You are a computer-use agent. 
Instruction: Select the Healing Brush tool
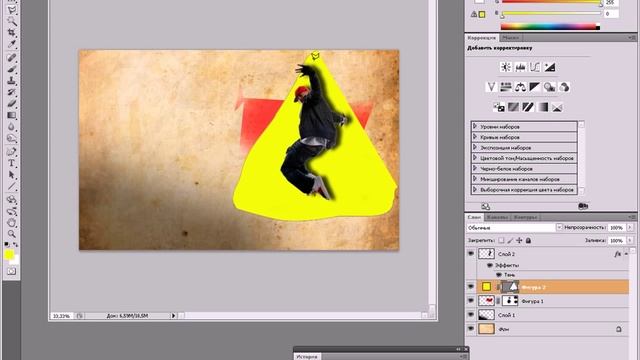click(12, 58)
